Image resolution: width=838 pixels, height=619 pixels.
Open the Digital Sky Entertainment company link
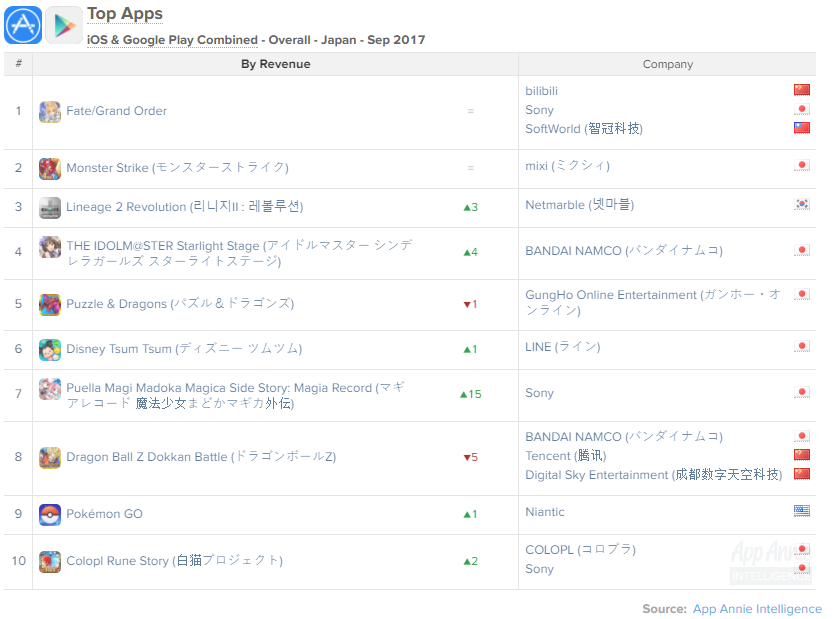click(654, 475)
